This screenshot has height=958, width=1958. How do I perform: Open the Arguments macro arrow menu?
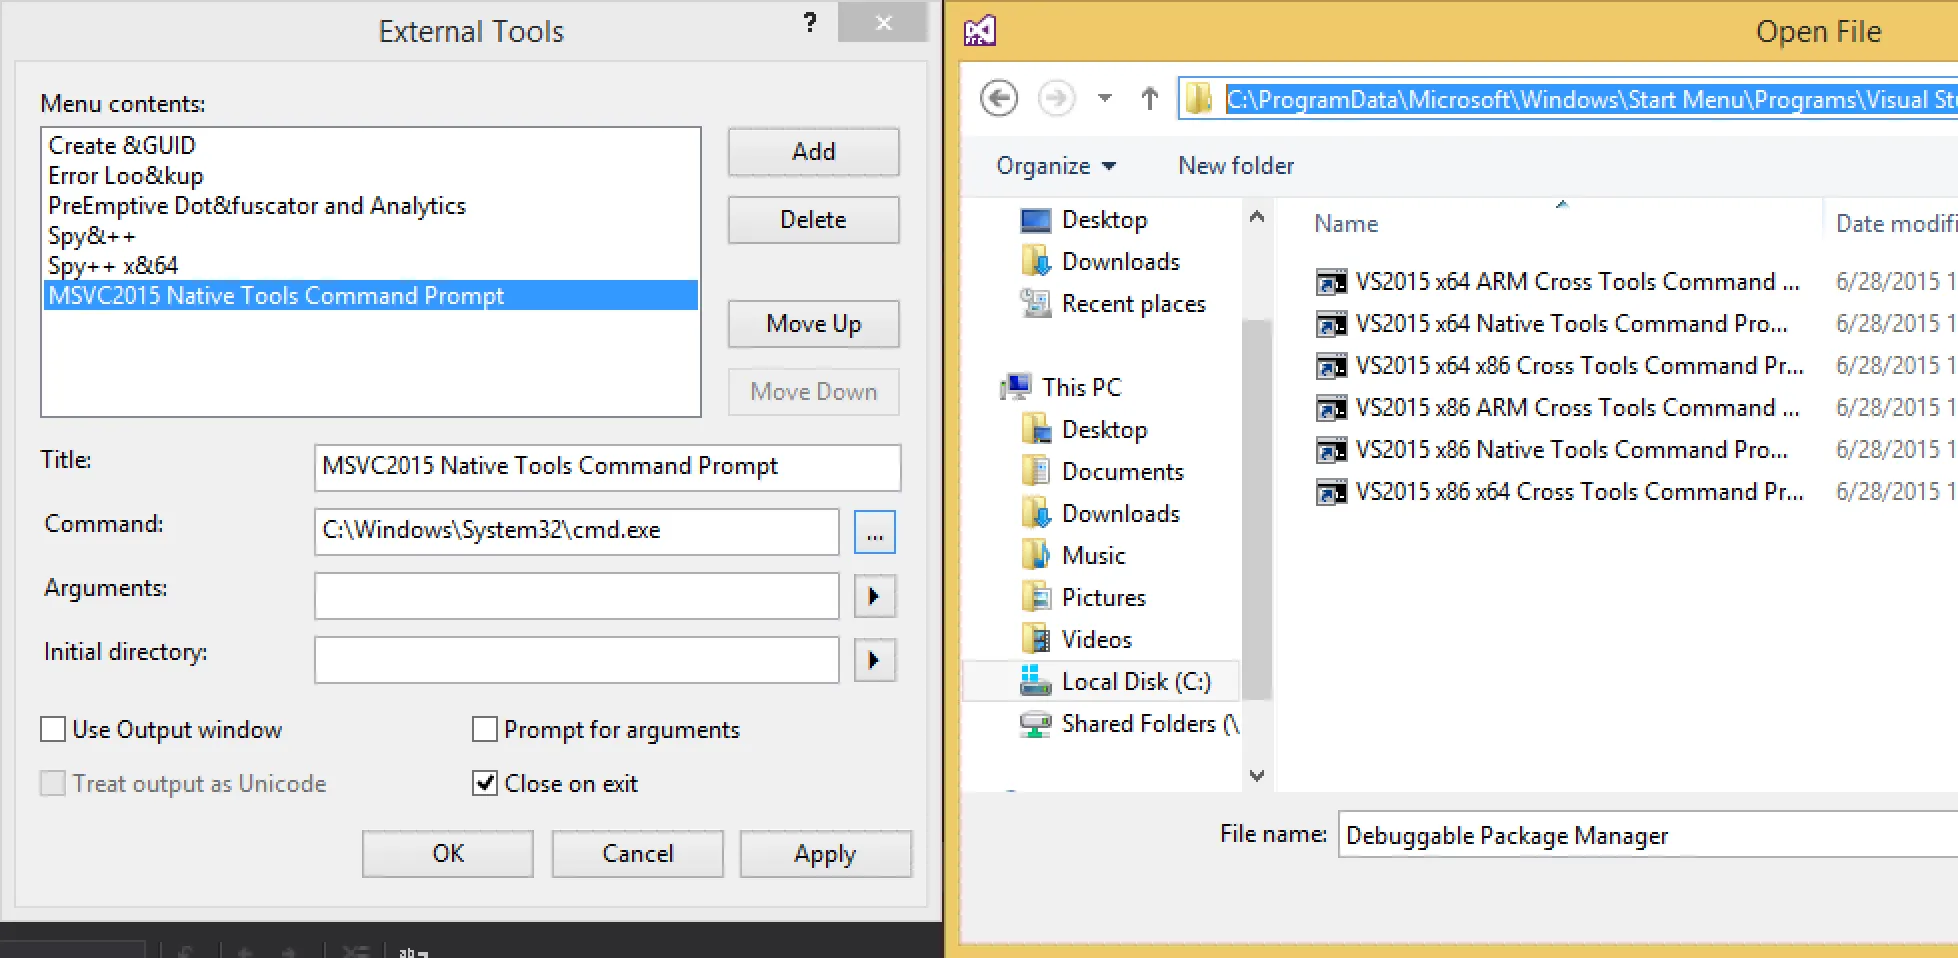coord(875,596)
